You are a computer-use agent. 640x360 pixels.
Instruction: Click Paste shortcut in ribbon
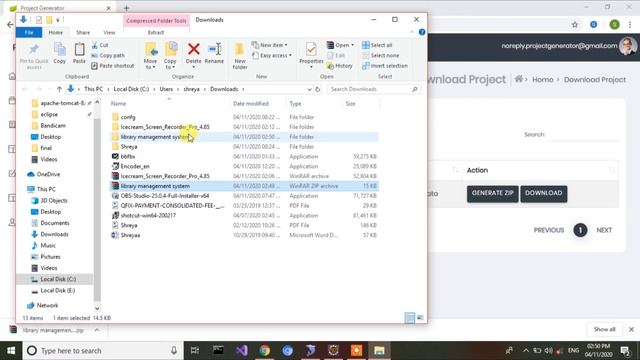point(112,65)
